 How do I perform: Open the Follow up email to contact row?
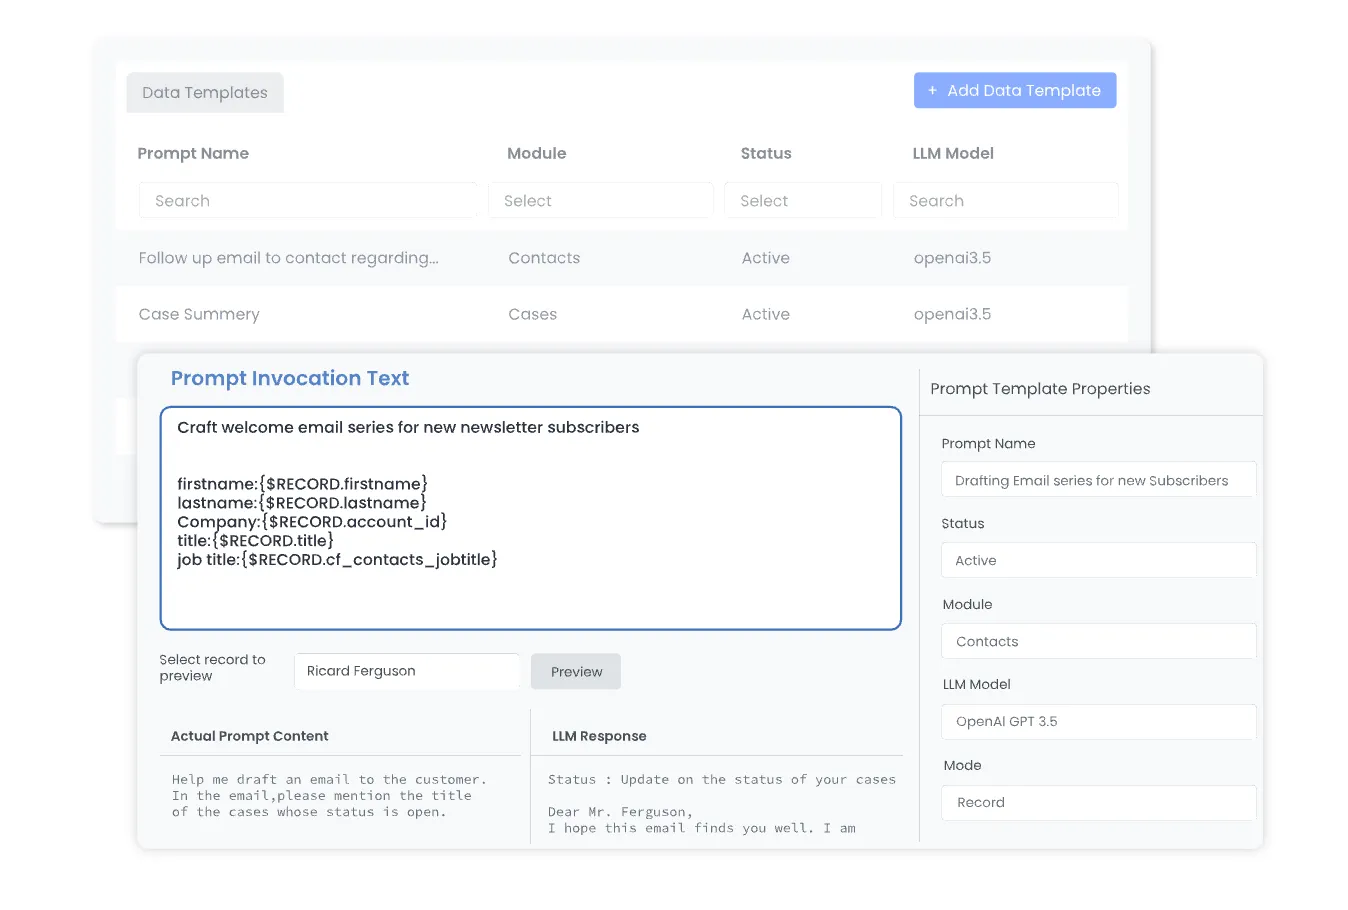coord(621,258)
